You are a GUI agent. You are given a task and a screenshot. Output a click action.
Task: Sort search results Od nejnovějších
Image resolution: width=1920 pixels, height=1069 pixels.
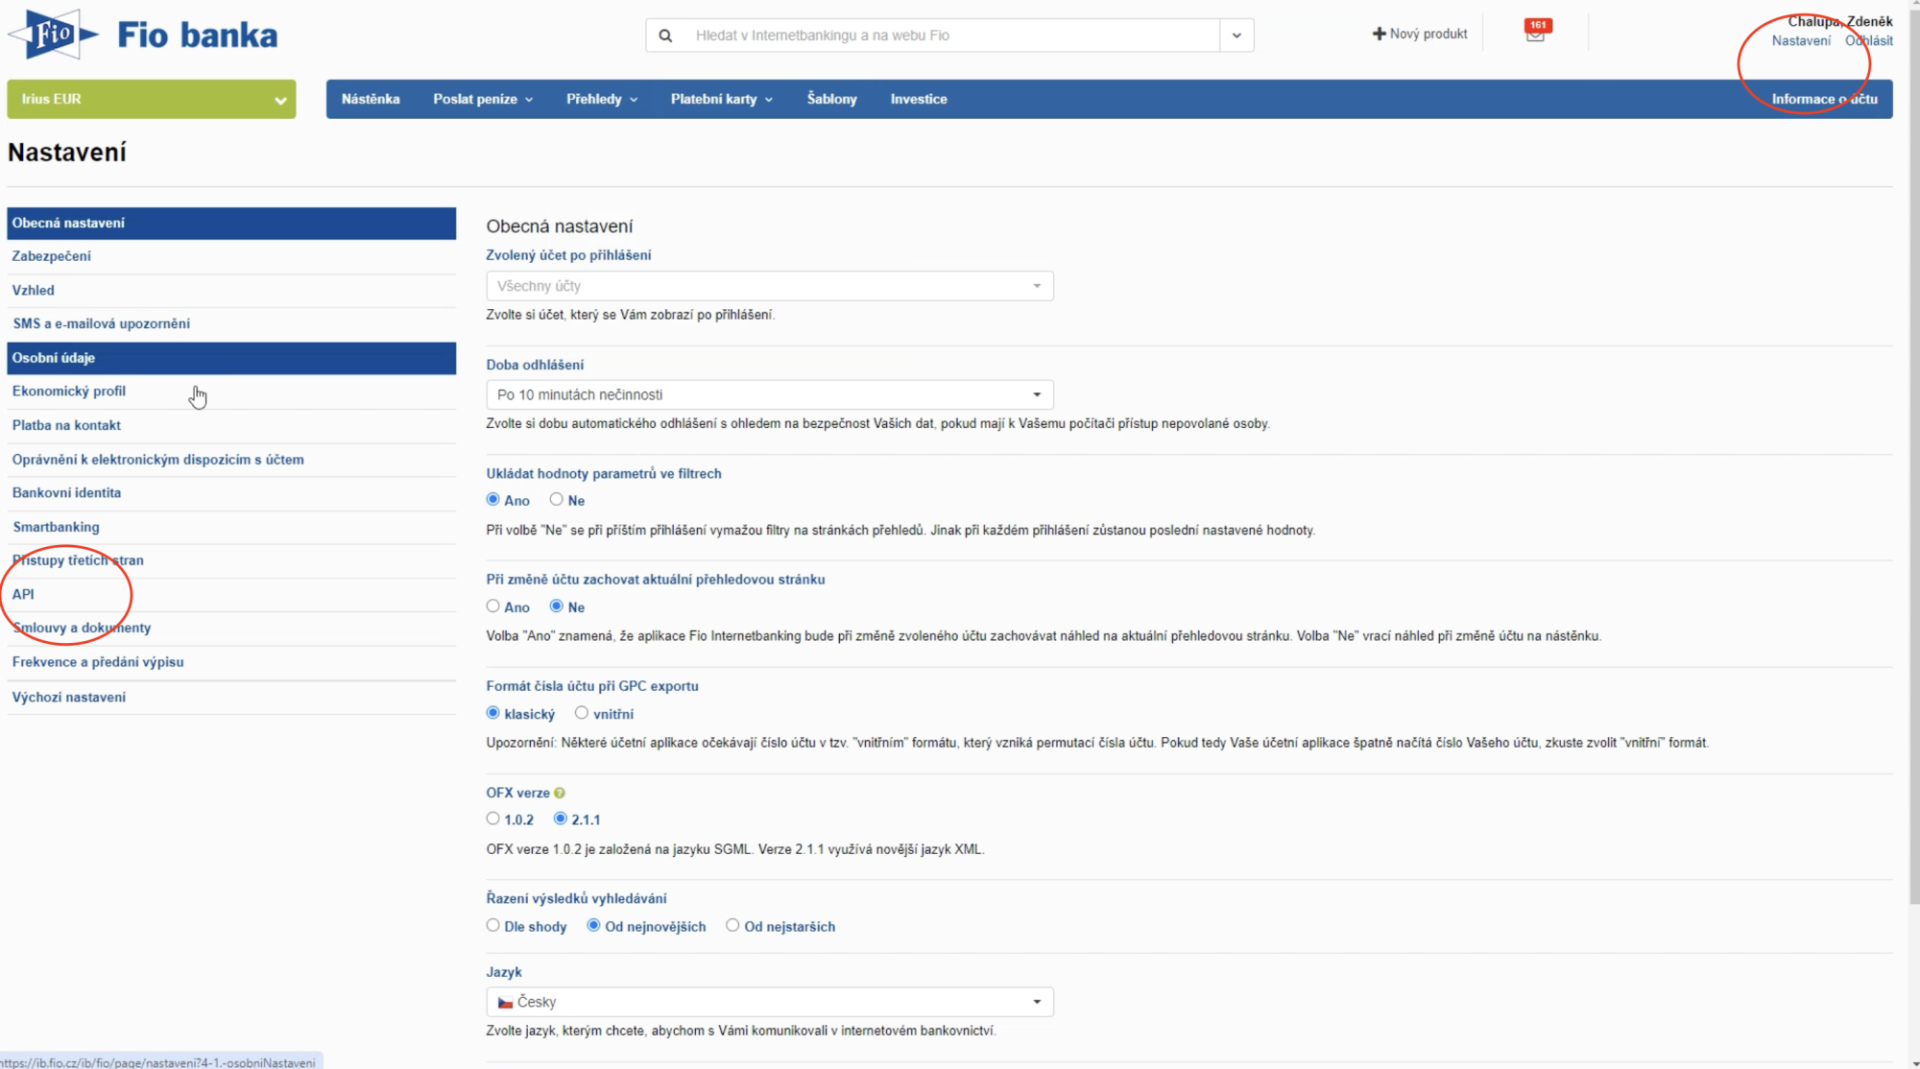(594, 925)
